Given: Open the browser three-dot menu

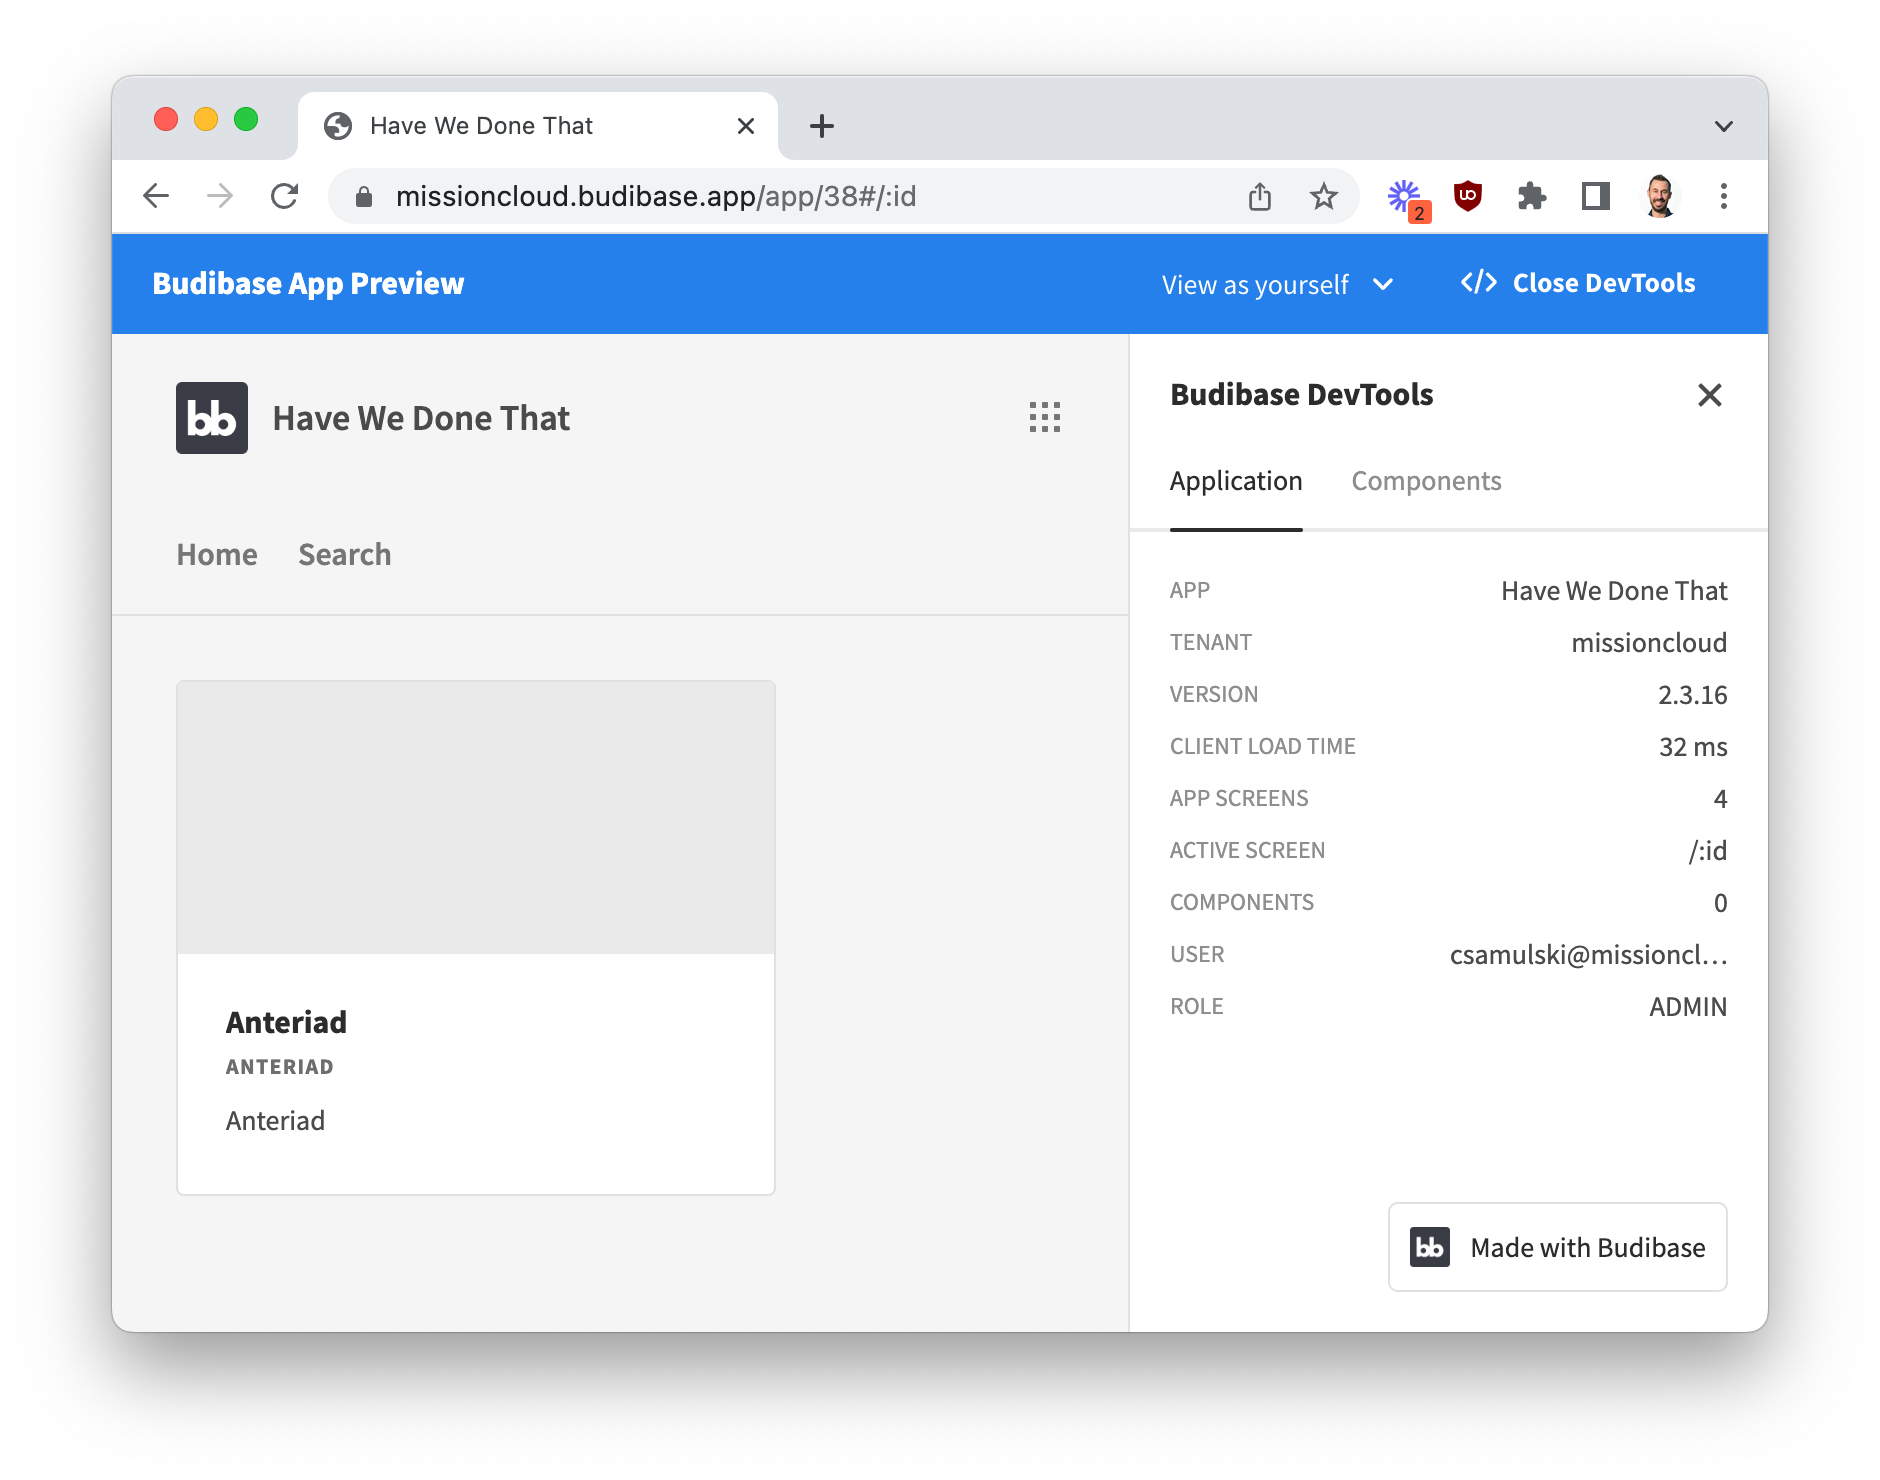Looking at the screenshot, I should click(x=1723, y=196).
